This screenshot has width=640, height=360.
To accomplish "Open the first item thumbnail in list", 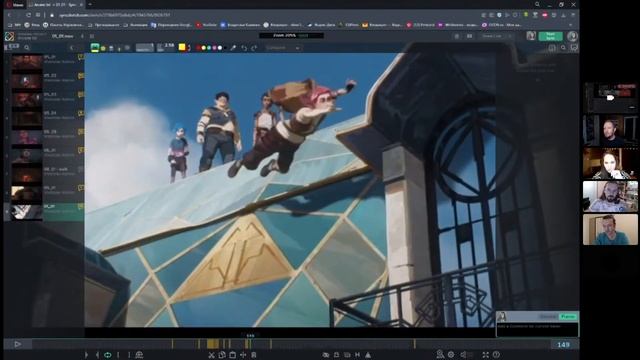I will click(27, 62).
